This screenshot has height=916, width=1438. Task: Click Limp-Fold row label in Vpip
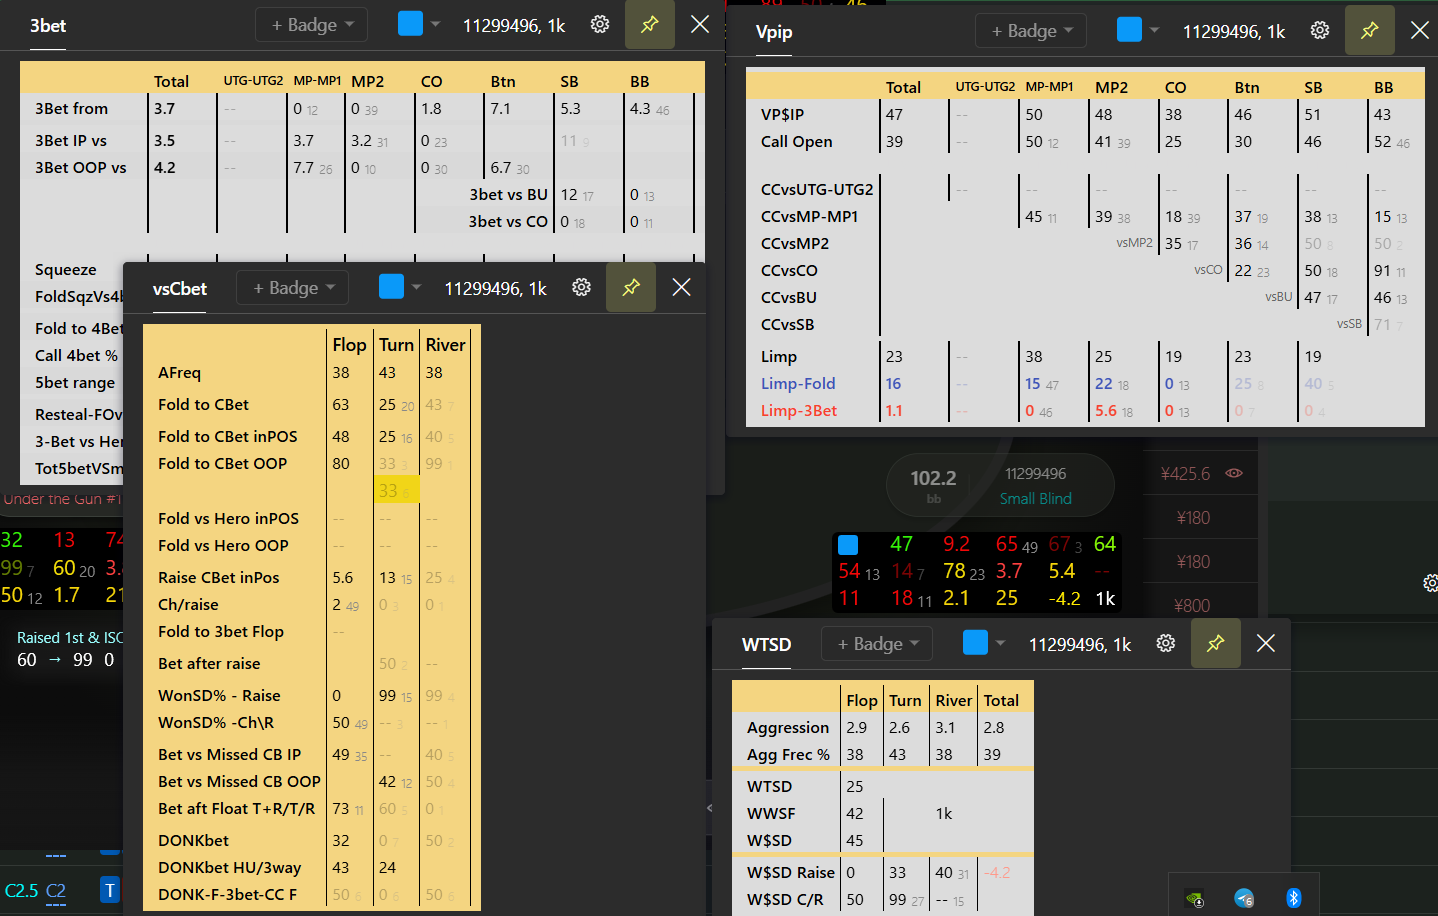pyautogui.click(x=798, y=384)
